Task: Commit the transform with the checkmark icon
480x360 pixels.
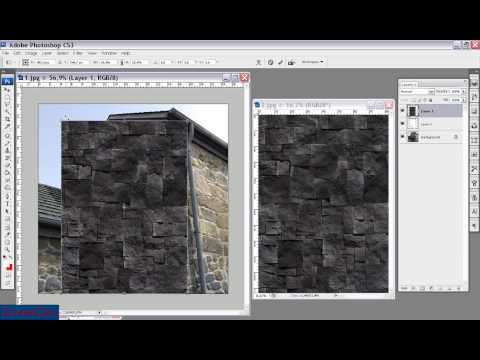Action: click(281, 62)
